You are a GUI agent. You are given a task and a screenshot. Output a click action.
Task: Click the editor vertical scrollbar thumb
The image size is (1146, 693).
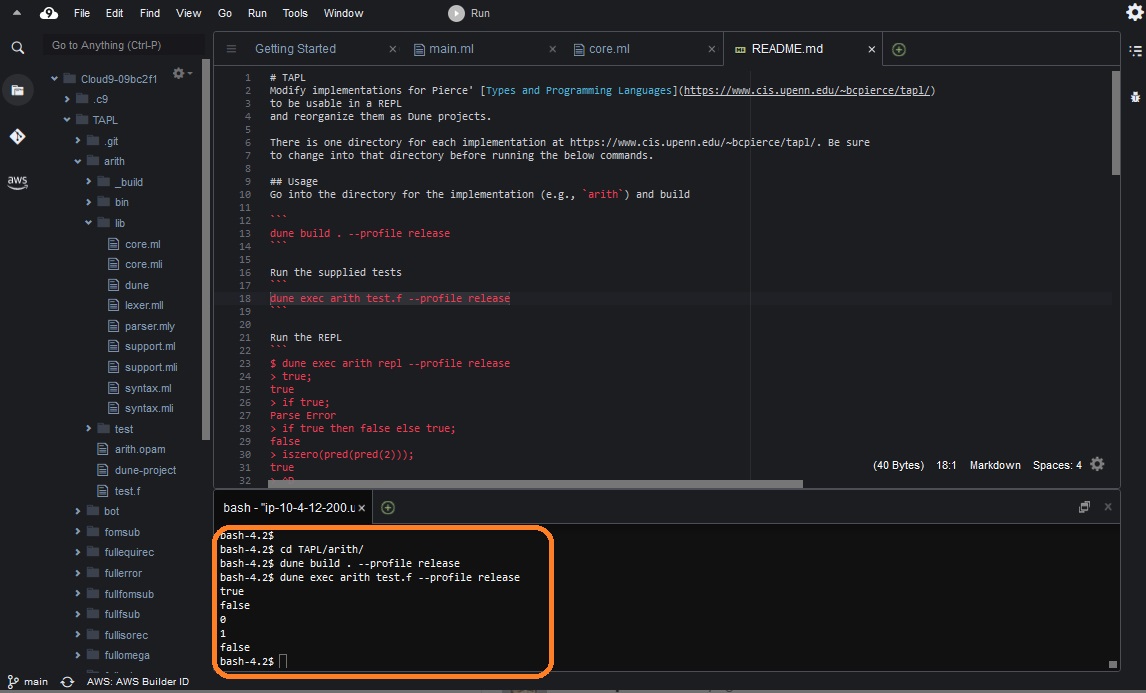point(1115,123)
